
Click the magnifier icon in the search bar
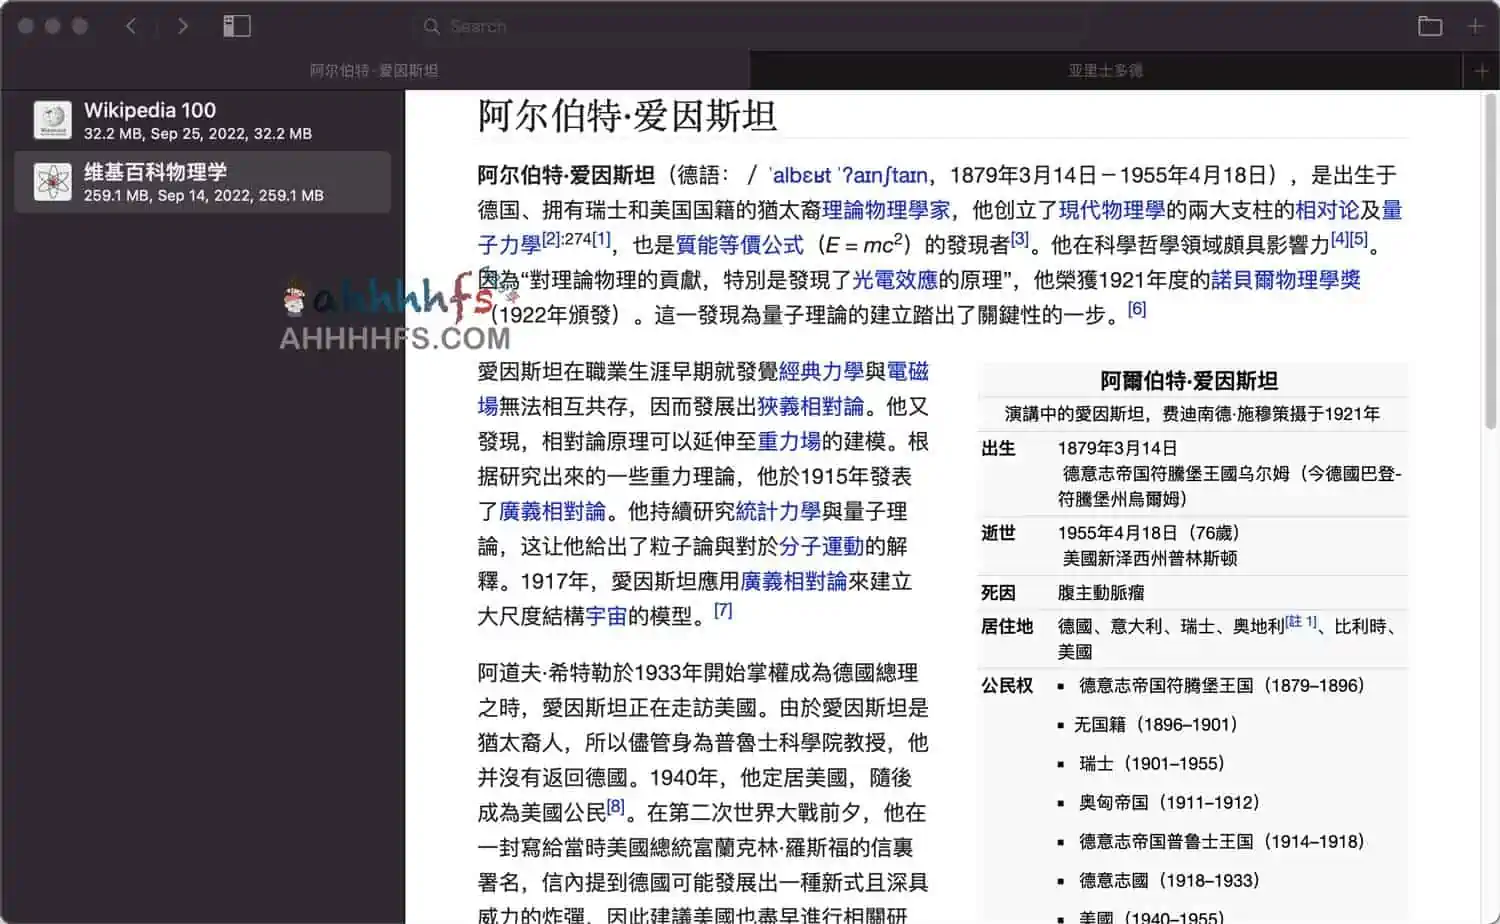click(431, 26)
